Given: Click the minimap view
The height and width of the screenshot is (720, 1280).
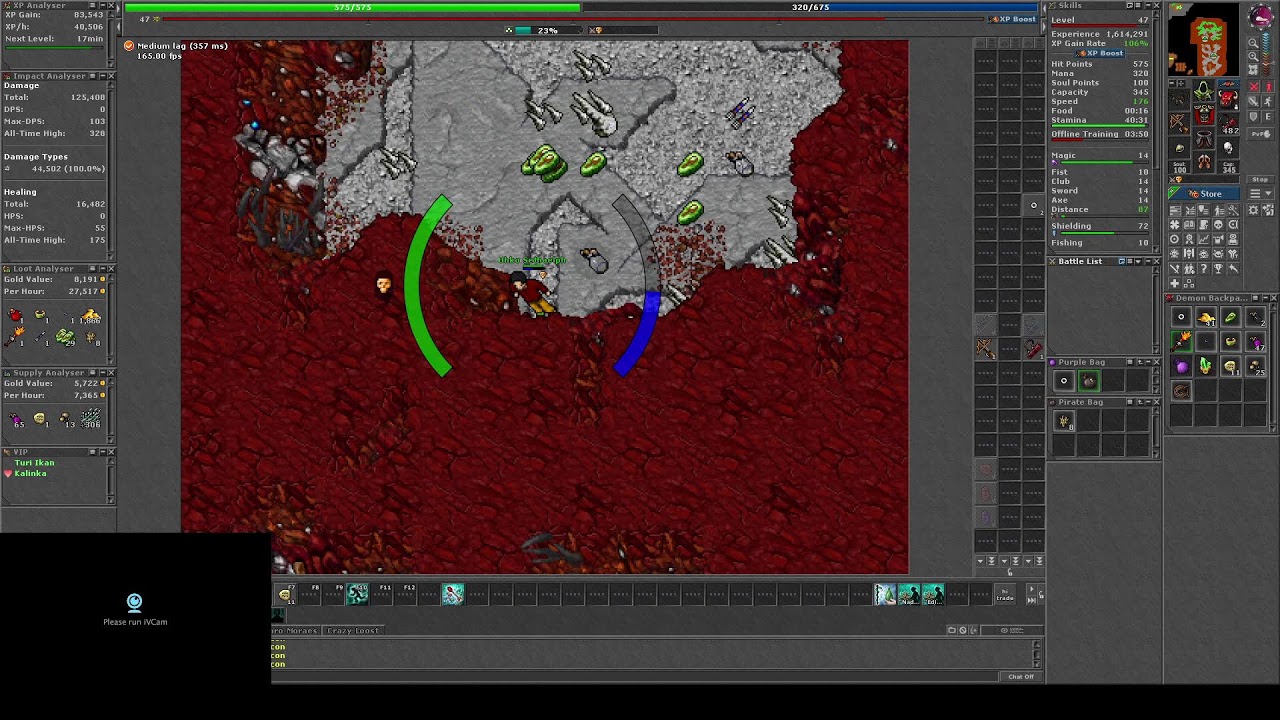Looking at the screenshot, I should [x=1204, y=40].
